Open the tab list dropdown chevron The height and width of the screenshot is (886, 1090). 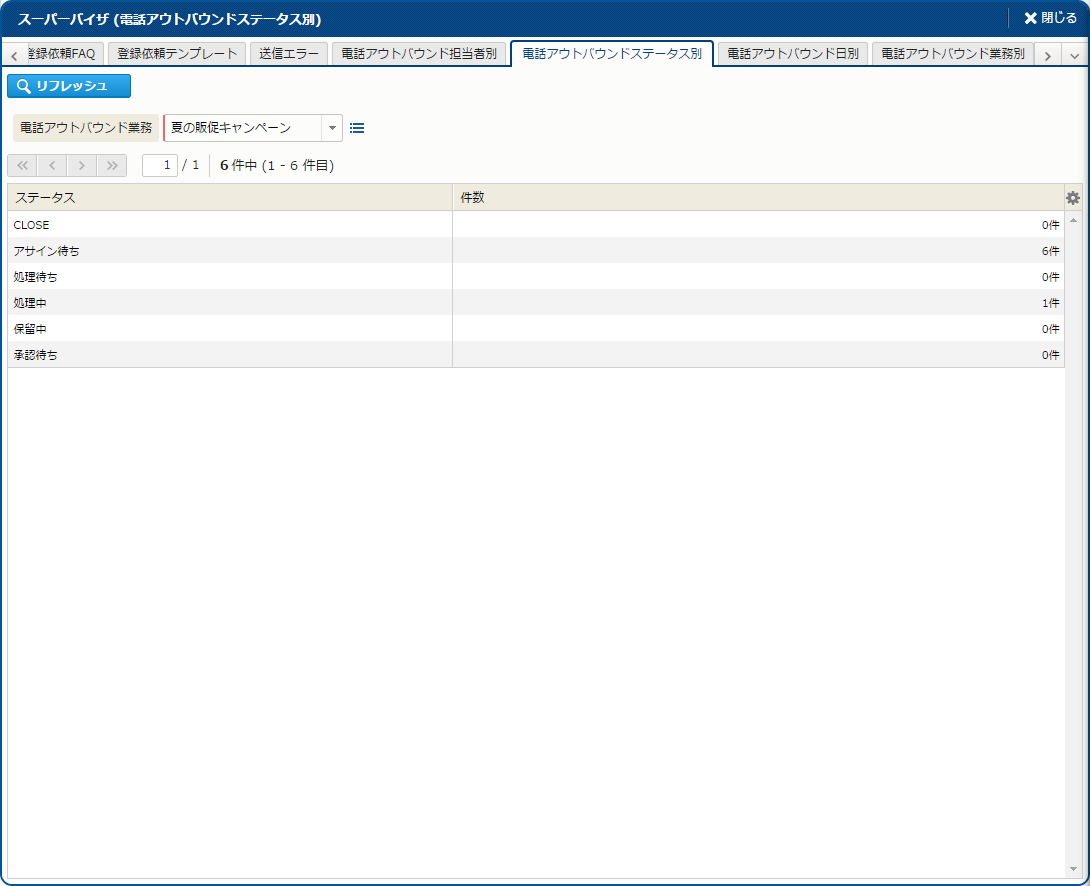pyautogui.click(x=1075, y=56)
